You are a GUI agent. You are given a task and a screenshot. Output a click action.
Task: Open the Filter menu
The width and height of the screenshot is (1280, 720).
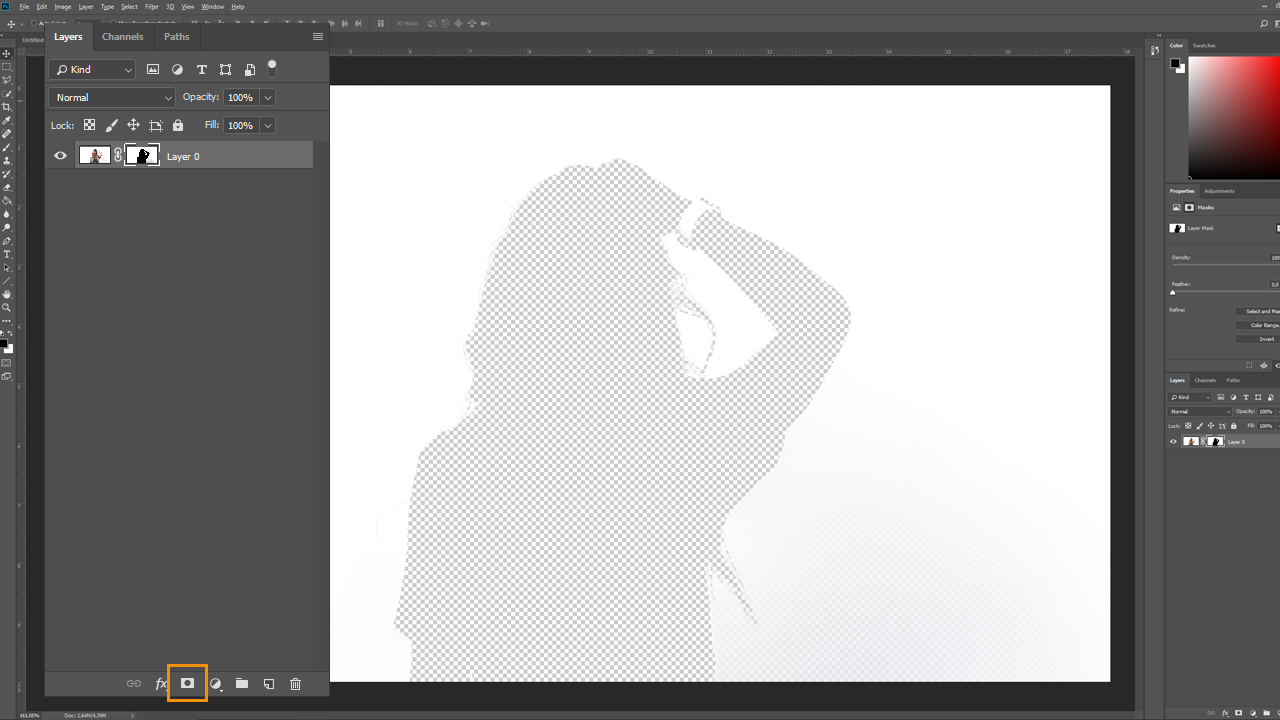point(151,6)
